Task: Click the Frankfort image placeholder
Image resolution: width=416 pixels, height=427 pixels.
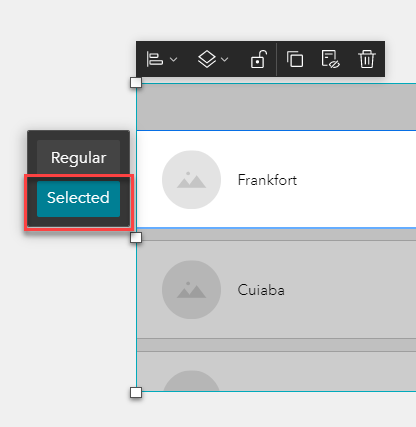Action: pos(191,180)
